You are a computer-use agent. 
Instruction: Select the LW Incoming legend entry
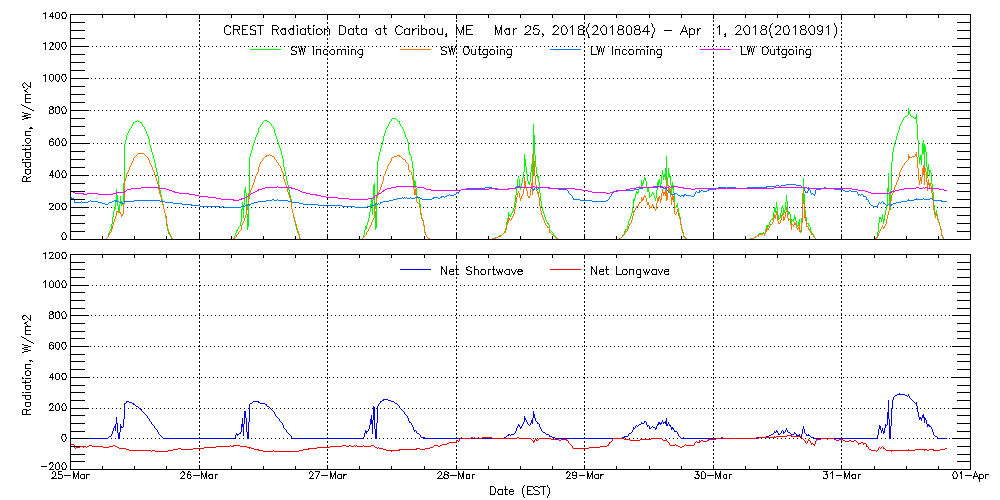coord(626,52)
